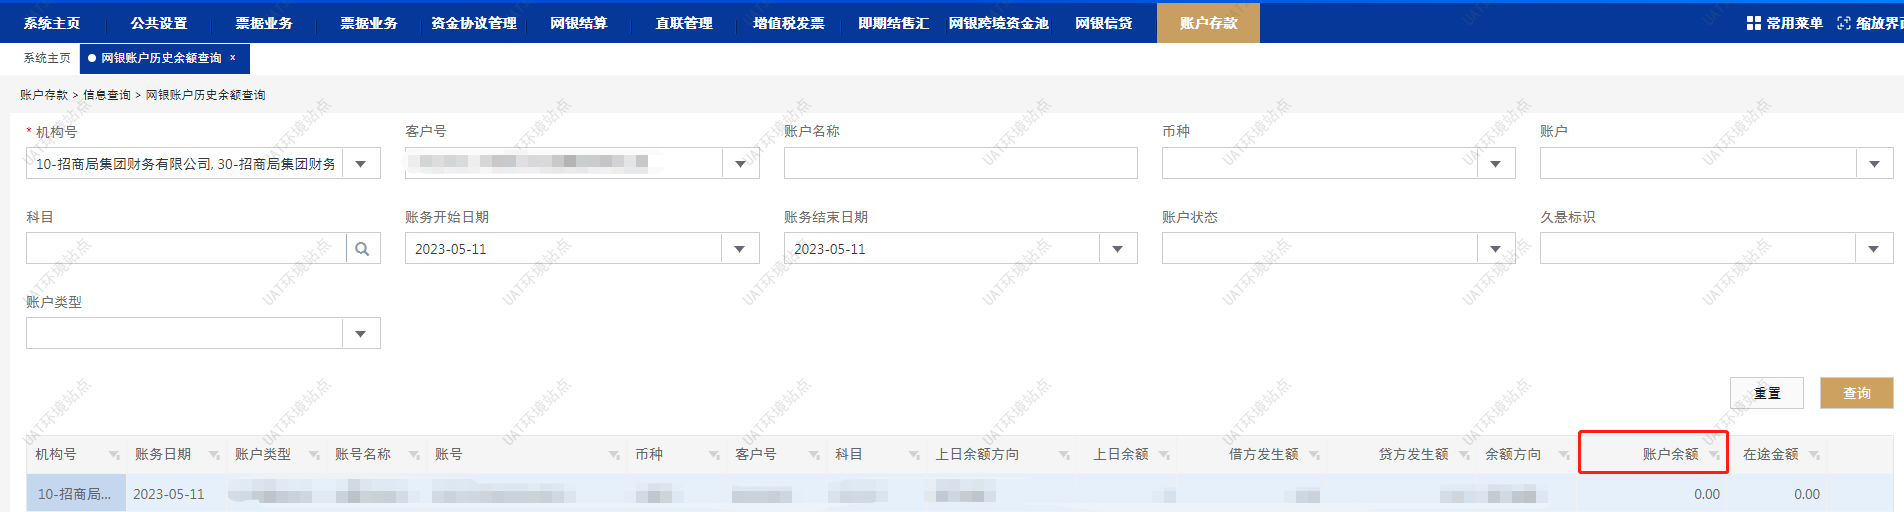This screenshot has width=1904, height=512.
Task: Expand the 账户状态 dropdown
Action: 1496,249
